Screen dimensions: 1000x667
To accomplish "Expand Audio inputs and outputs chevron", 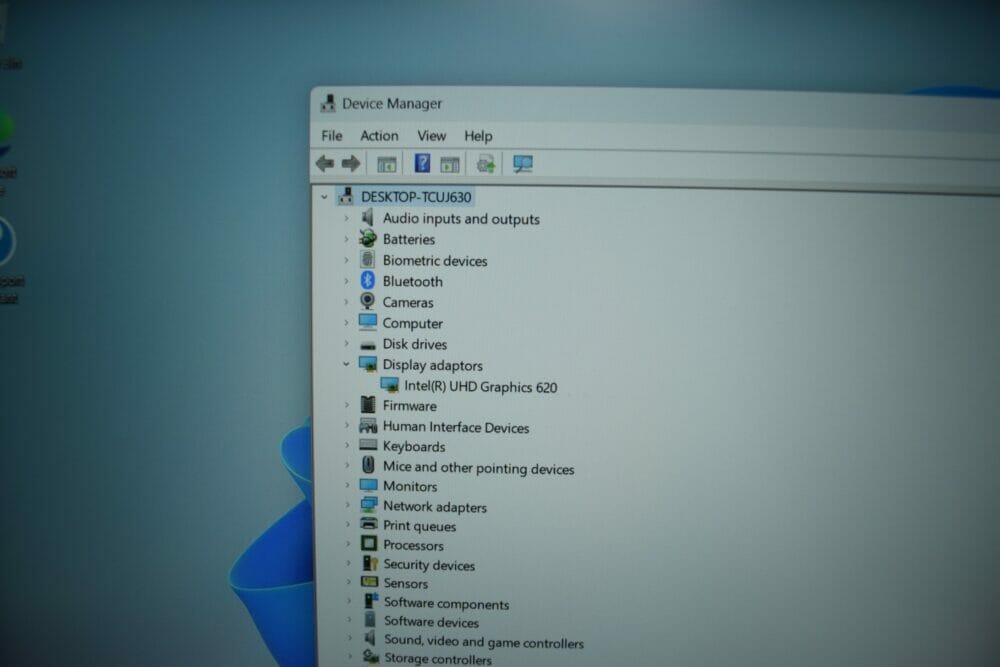I will [346, 218].
